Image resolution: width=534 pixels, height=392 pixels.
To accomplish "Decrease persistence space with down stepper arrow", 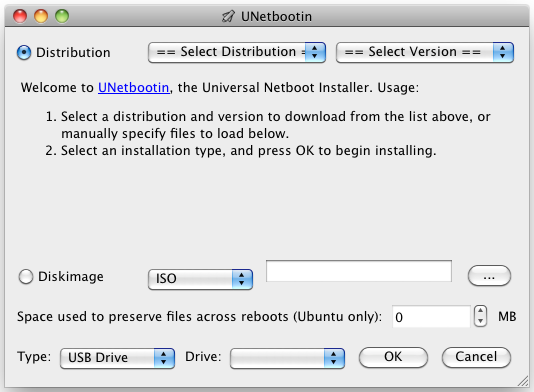I will 480,322.
